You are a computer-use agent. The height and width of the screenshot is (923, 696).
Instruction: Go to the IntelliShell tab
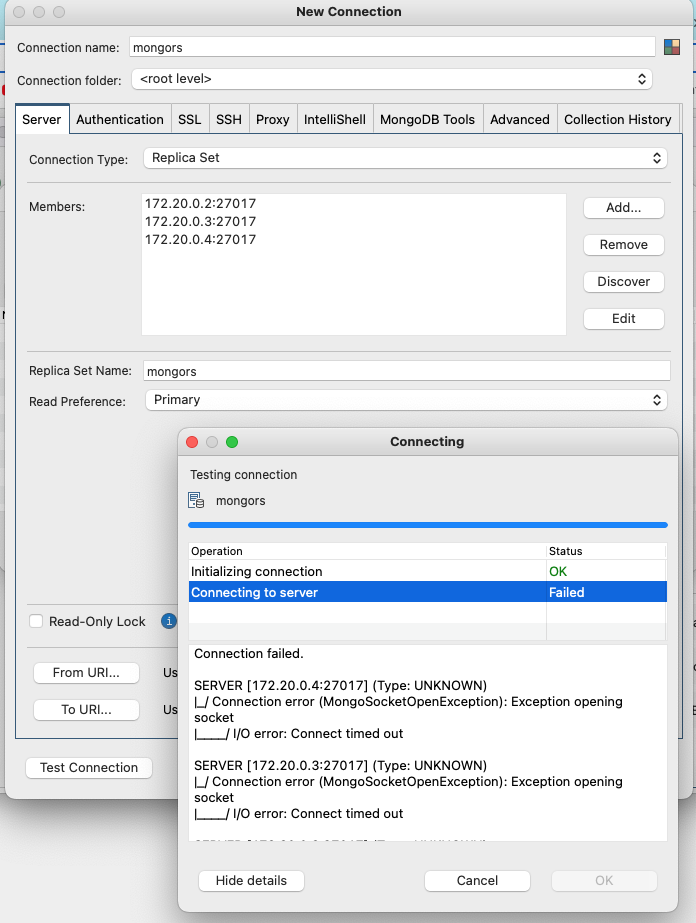coord(334,119)
